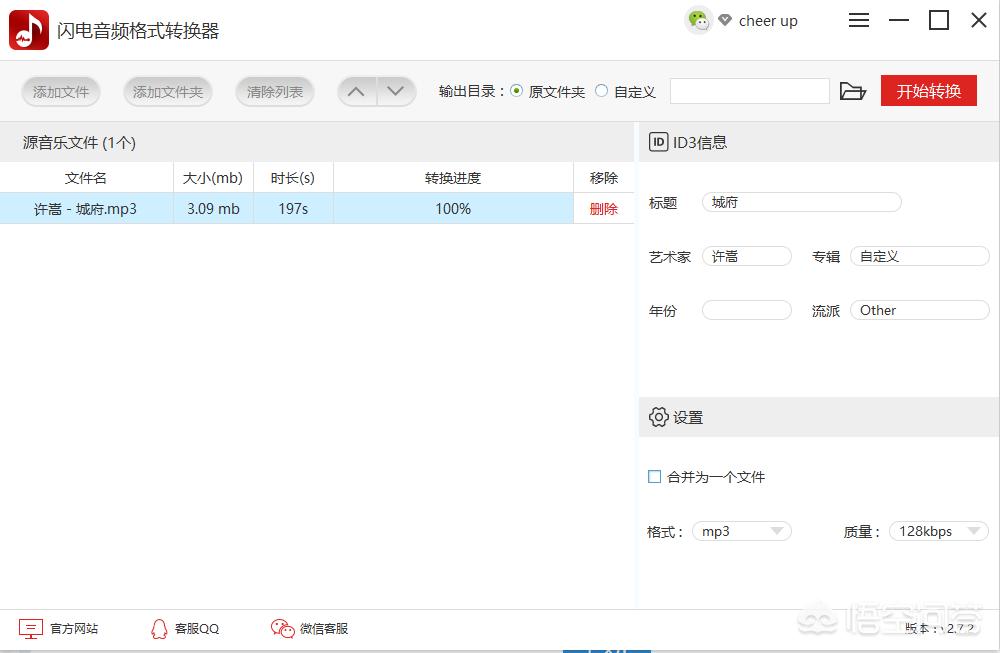Enable 合并为一个文件 checkbox
The width and height of the screenshot is (1000, 653).
pyautogui.click(x=655, y=477)
